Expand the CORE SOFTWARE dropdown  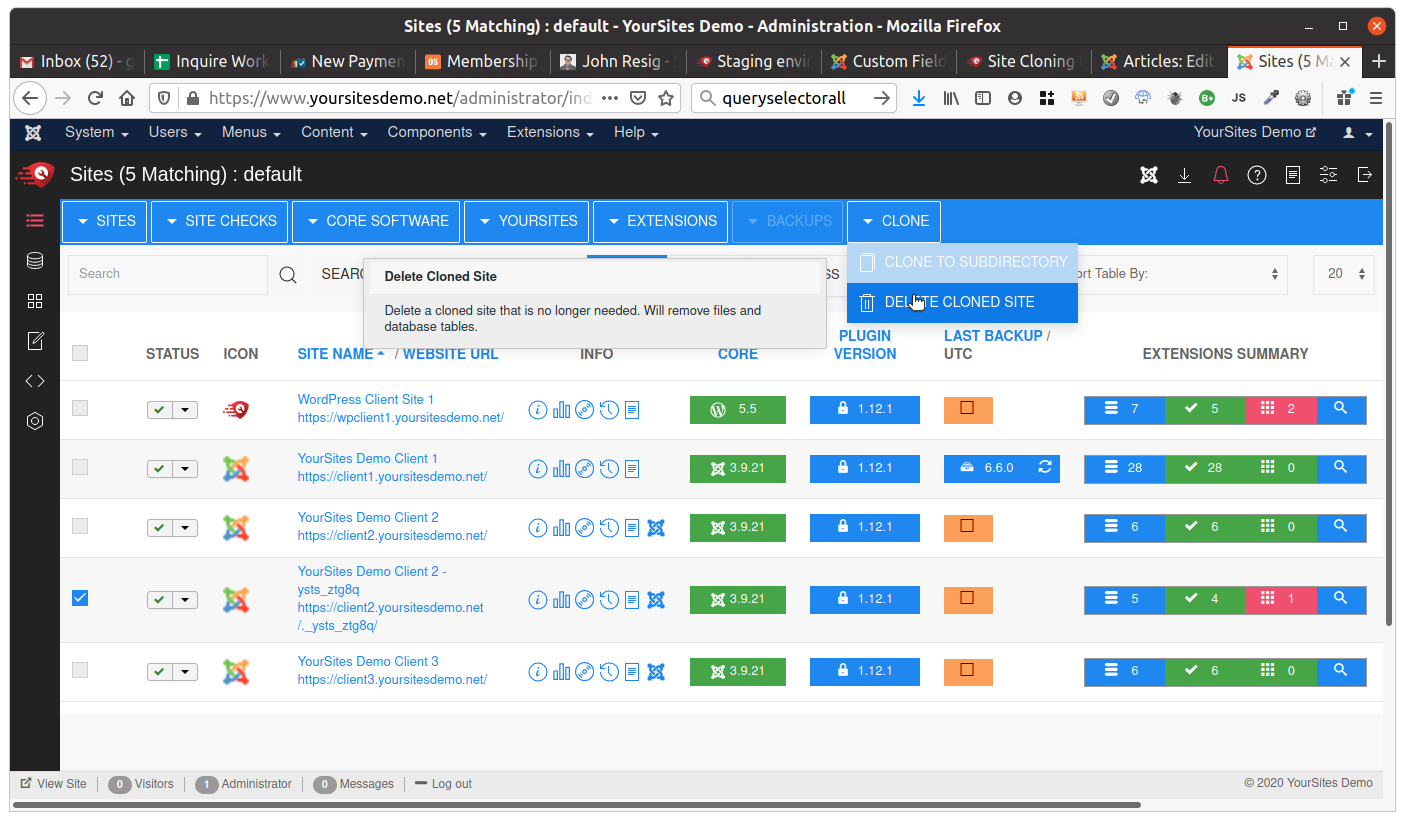point(376,221)
